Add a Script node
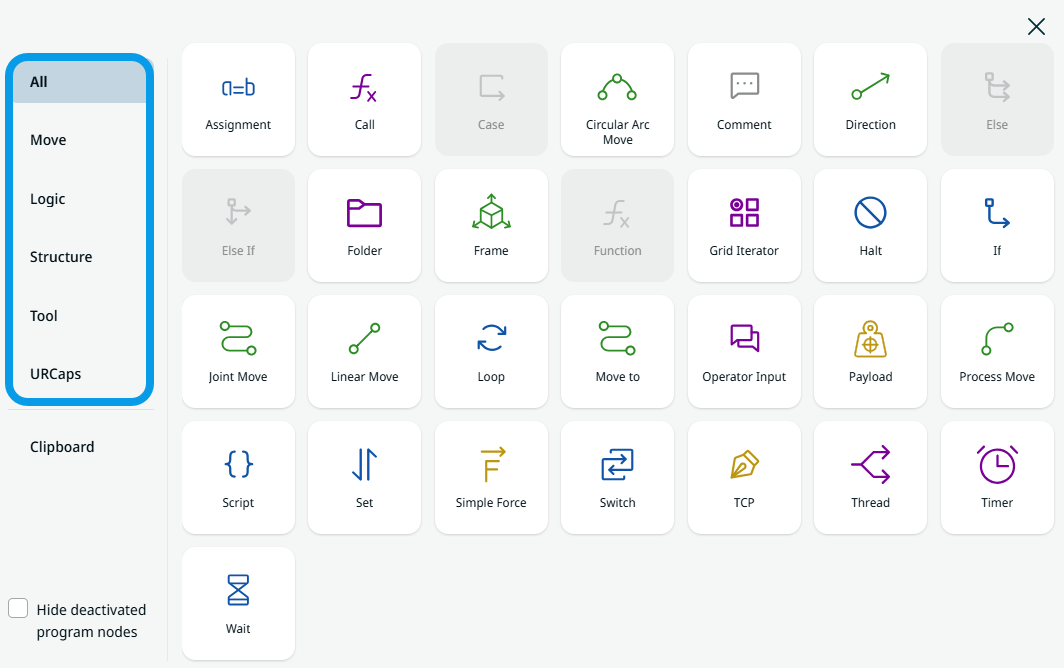 (238, 478)
